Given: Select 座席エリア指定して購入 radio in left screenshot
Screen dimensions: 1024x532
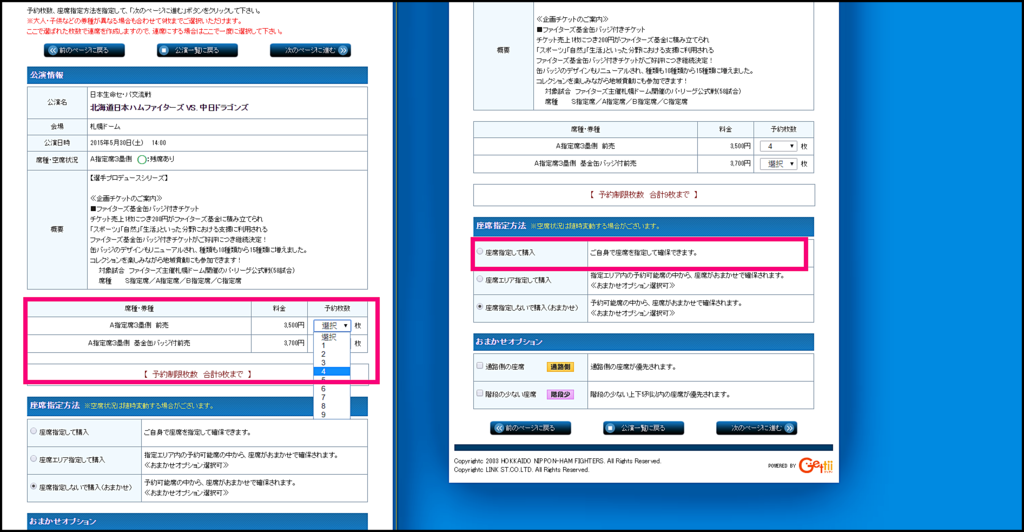Looking at the screenshot, I should (x=33, y=459).
